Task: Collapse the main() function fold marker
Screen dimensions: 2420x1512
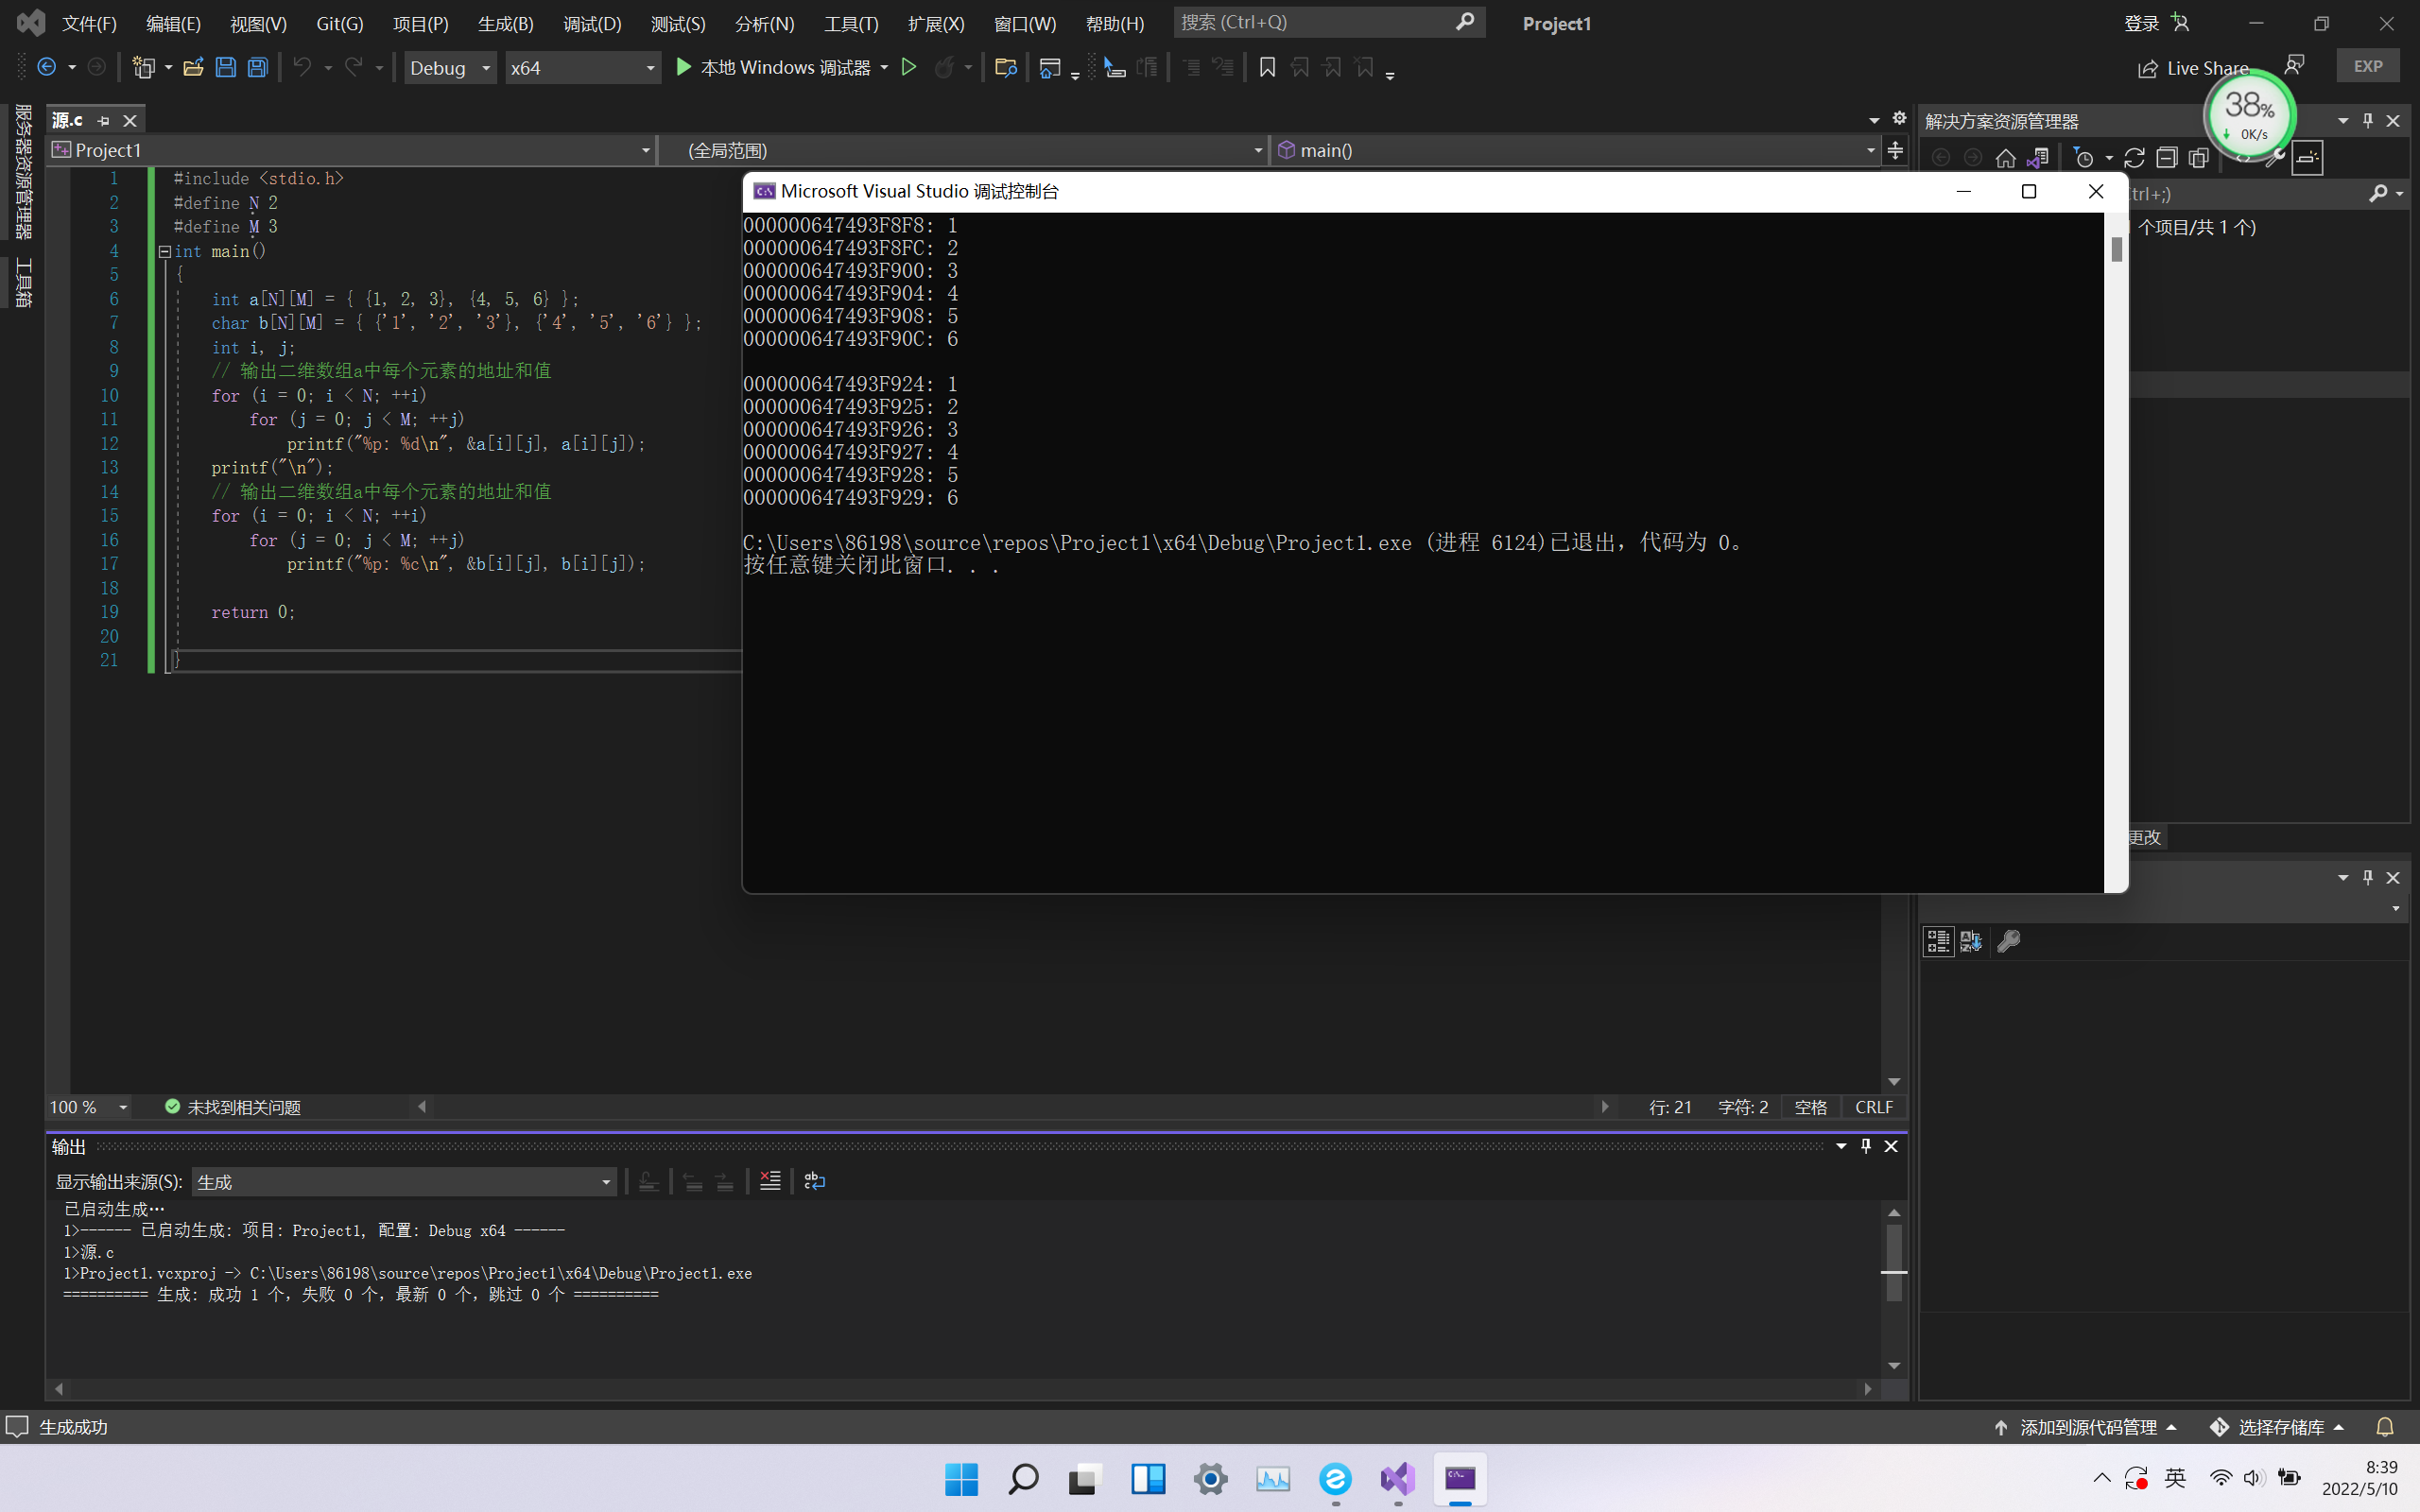Action: [164, 251]
